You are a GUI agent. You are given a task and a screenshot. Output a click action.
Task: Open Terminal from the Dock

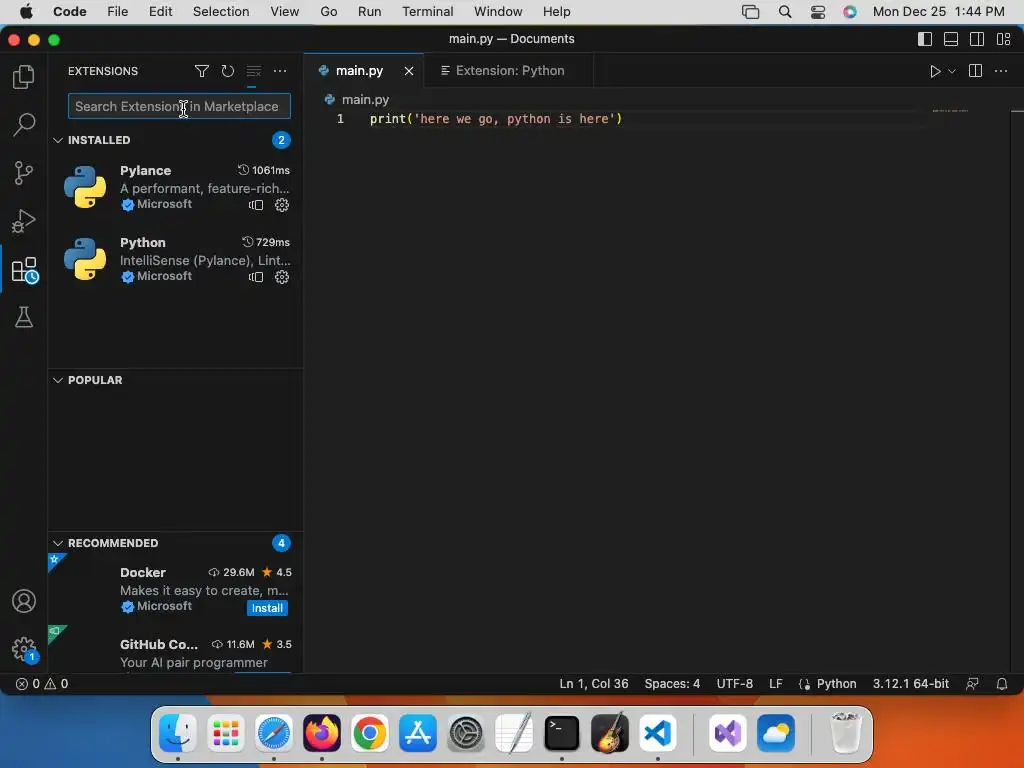click(x=562, y=733)
